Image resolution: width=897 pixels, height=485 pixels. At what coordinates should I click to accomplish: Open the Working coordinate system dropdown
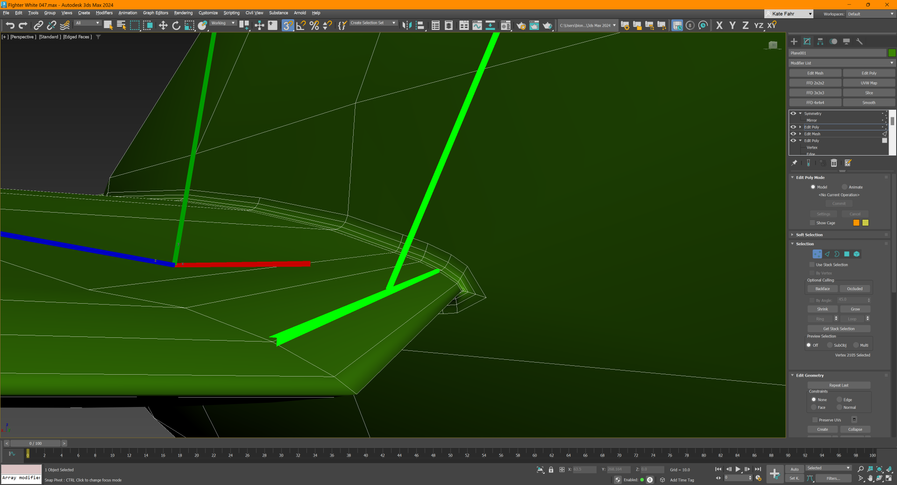(x=223, y=23)
